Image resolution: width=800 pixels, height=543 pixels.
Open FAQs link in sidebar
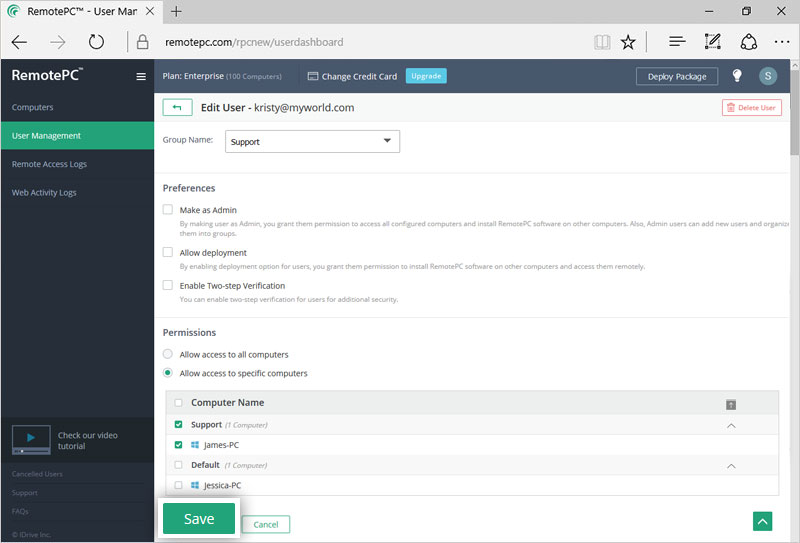(20, 511)
